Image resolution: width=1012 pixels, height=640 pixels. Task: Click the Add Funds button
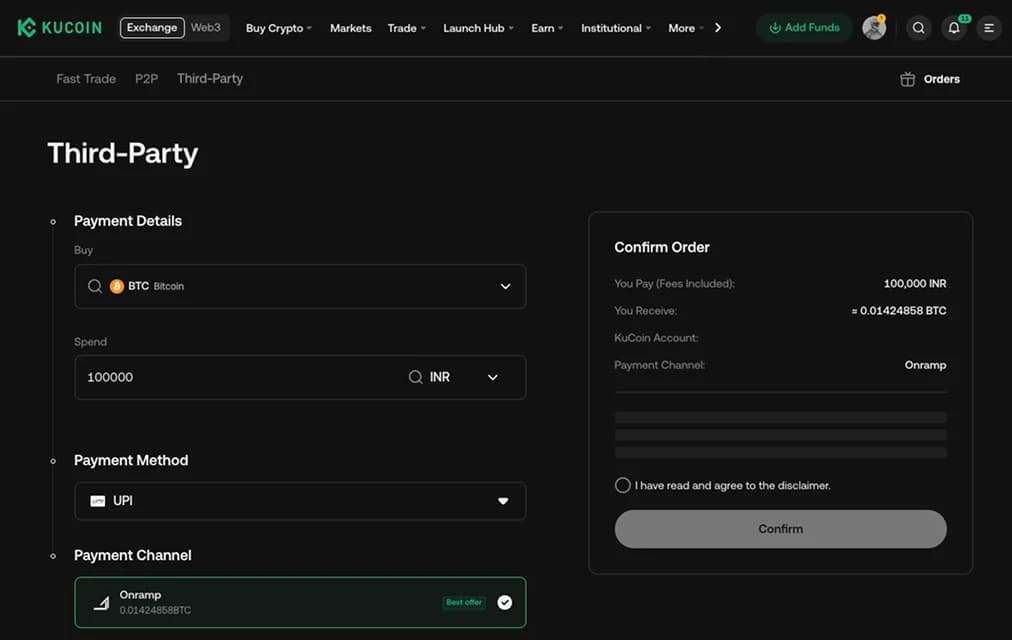tap(804, 28)
